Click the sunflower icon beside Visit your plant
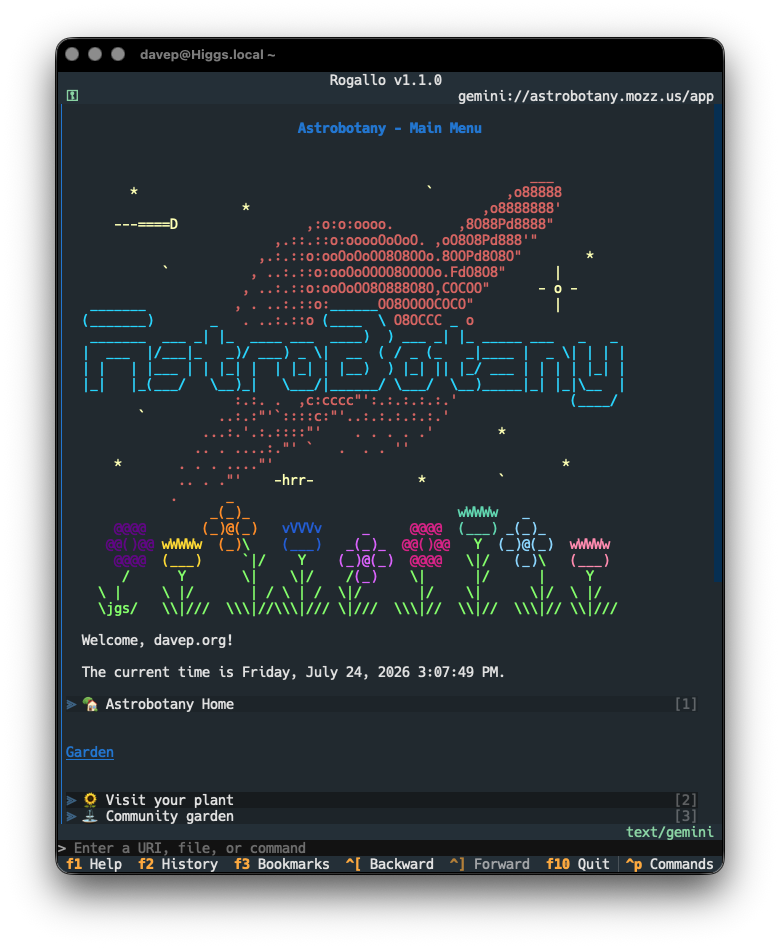 coord(90,800)
